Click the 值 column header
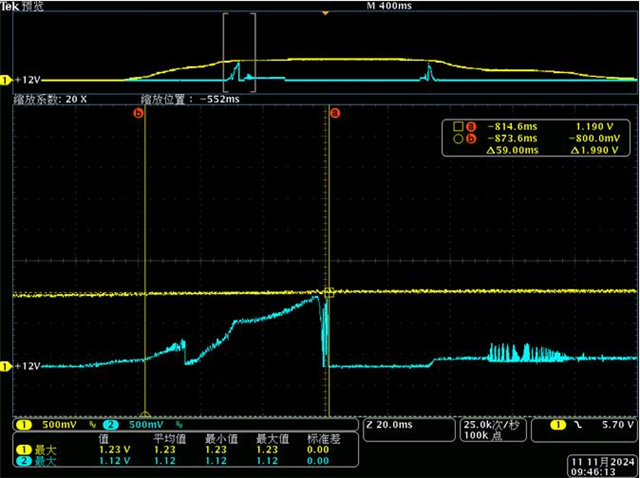Image resolution: width=640 pixels, height=478 pixels. (x=104, y=439)
